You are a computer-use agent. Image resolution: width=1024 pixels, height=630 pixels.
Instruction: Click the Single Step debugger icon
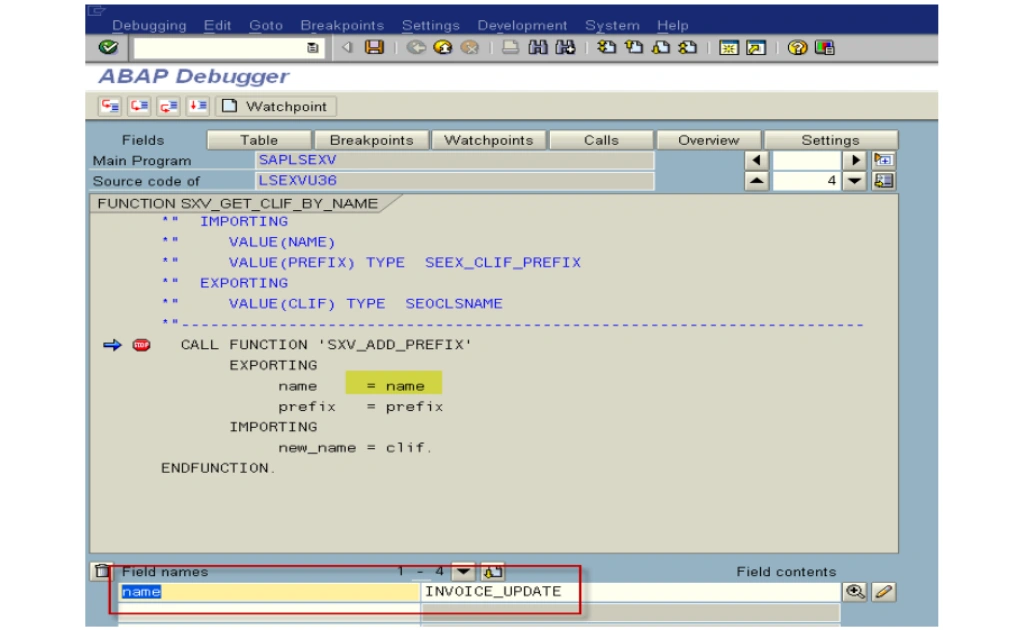[110, 106]
